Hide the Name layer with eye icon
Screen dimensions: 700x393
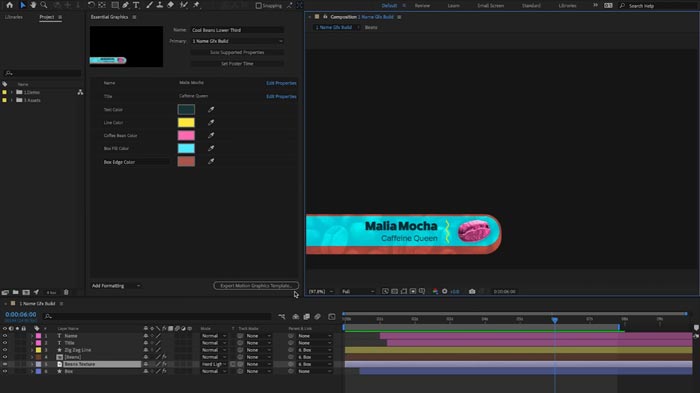(5, 336)
